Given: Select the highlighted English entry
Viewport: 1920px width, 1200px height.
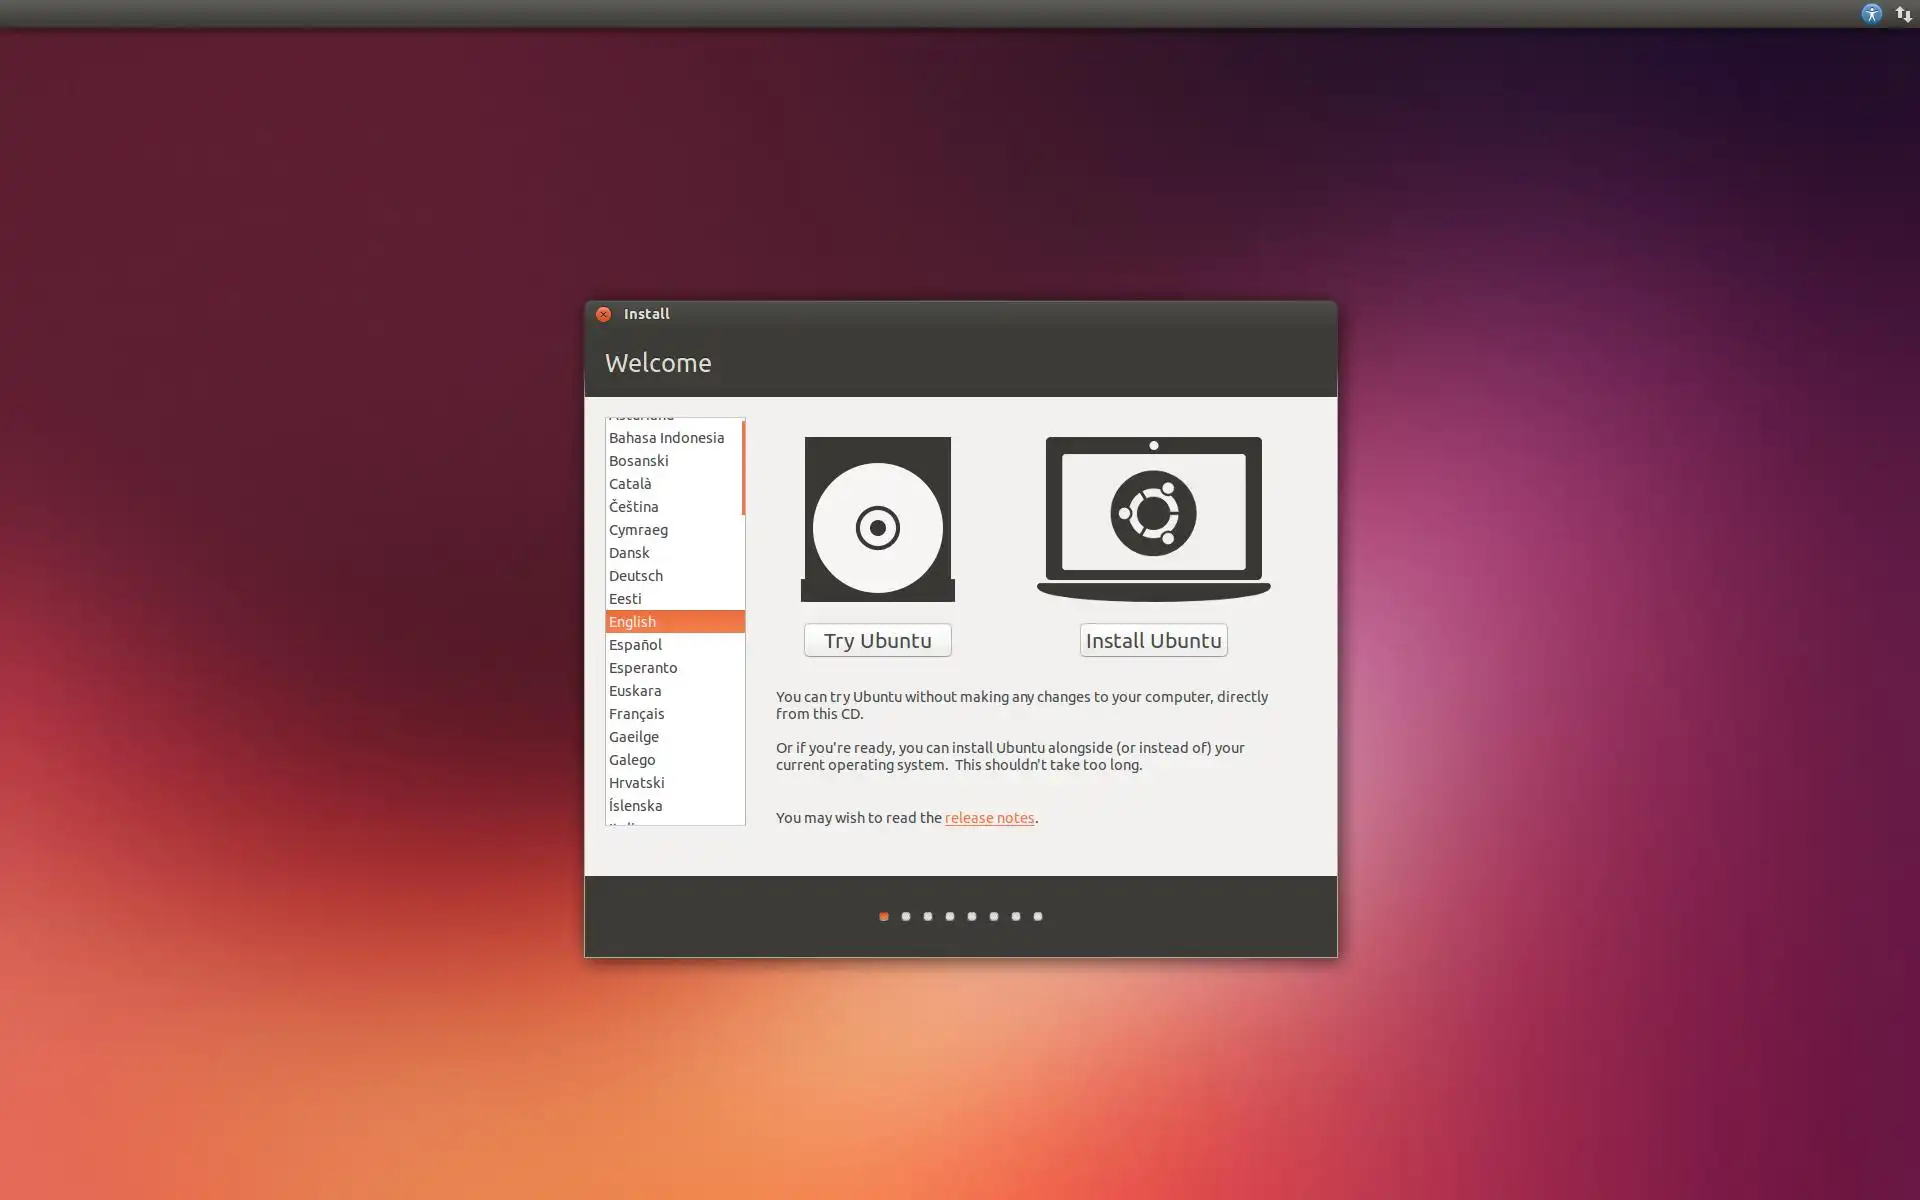Looking at the screenshot, I should [633, 622].
